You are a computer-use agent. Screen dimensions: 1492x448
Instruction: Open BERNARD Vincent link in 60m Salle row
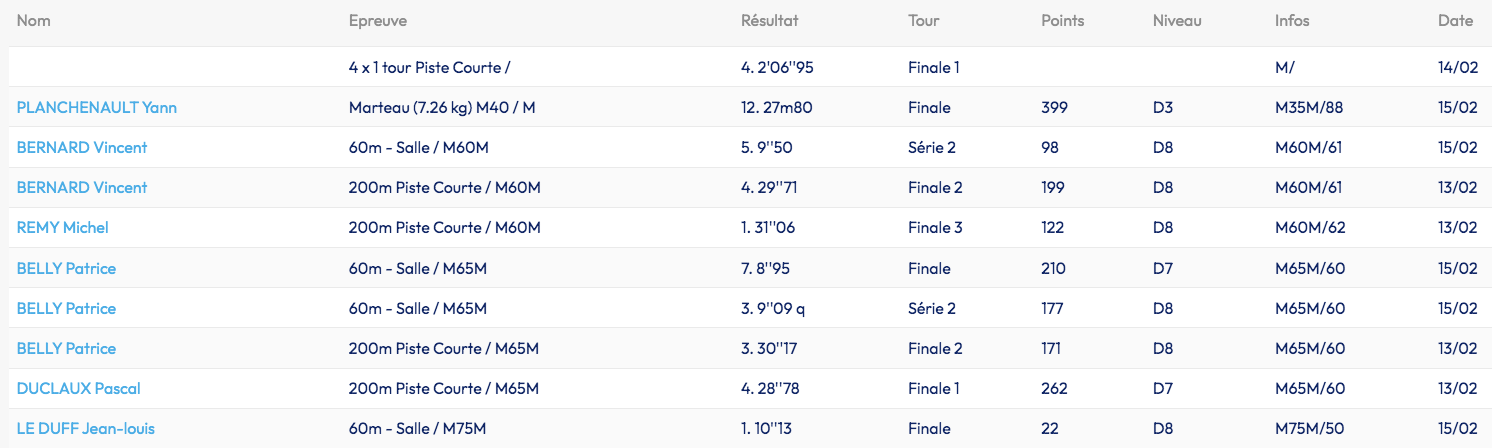coord(82,148)
